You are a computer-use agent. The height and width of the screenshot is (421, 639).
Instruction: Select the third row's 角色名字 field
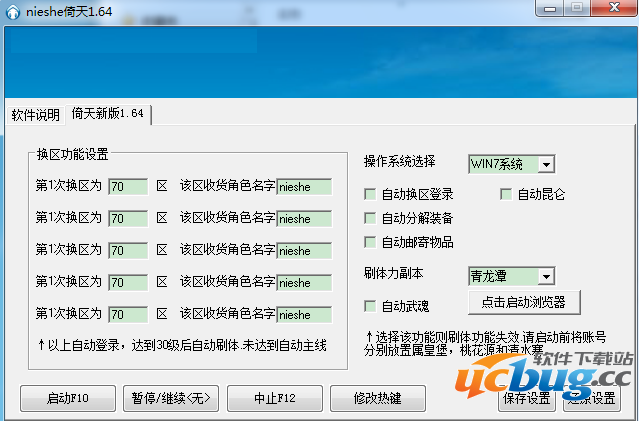point(305,251)
